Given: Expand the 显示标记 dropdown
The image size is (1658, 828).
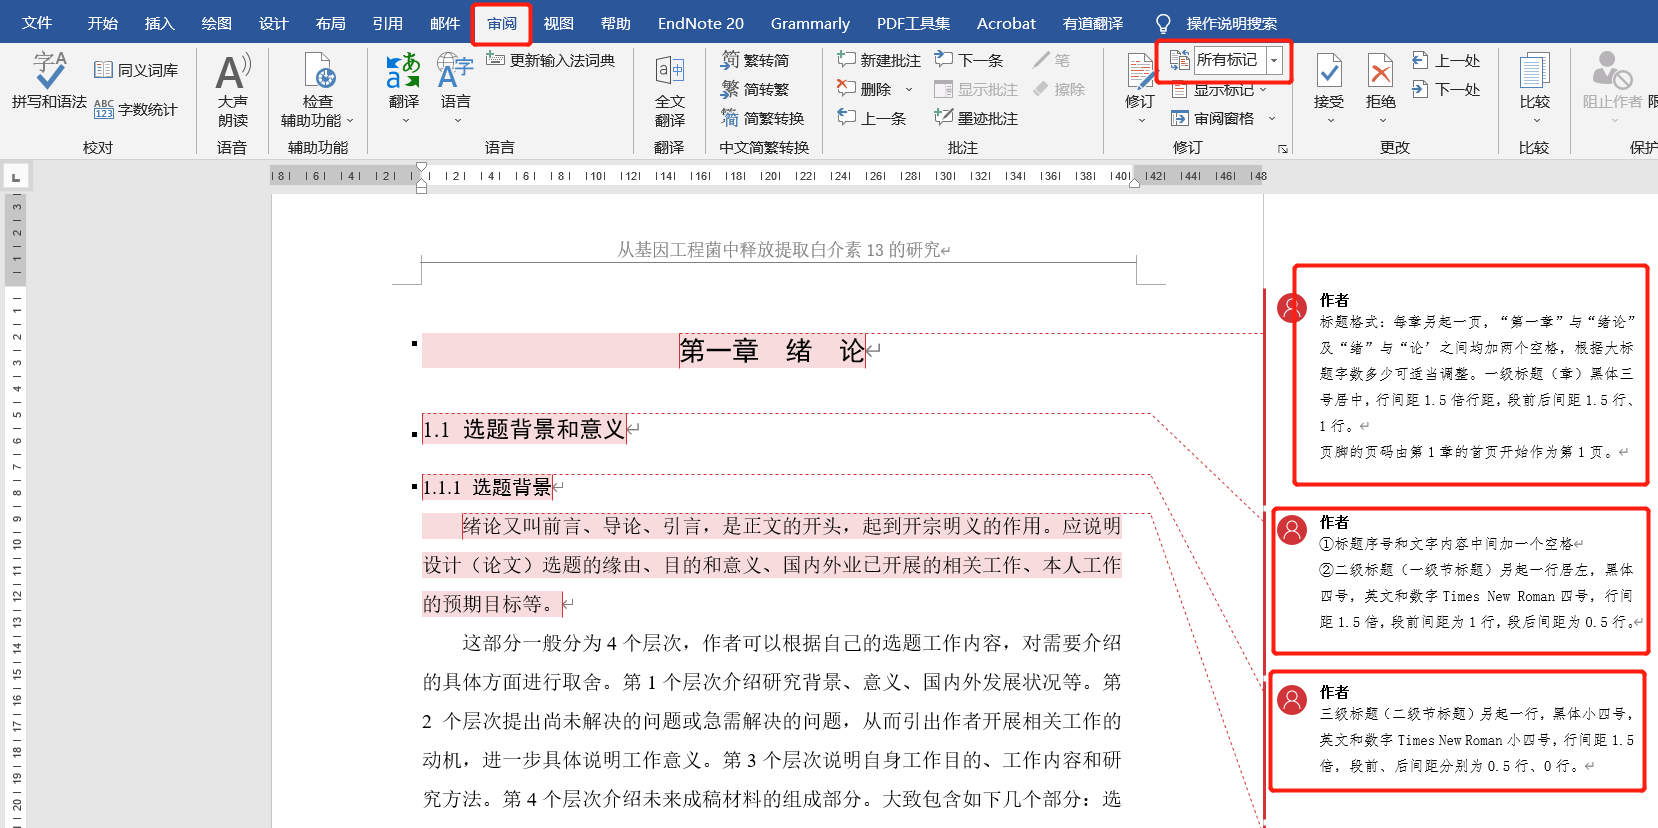Looking at the screenshot, I should (x=1263, y=90).
